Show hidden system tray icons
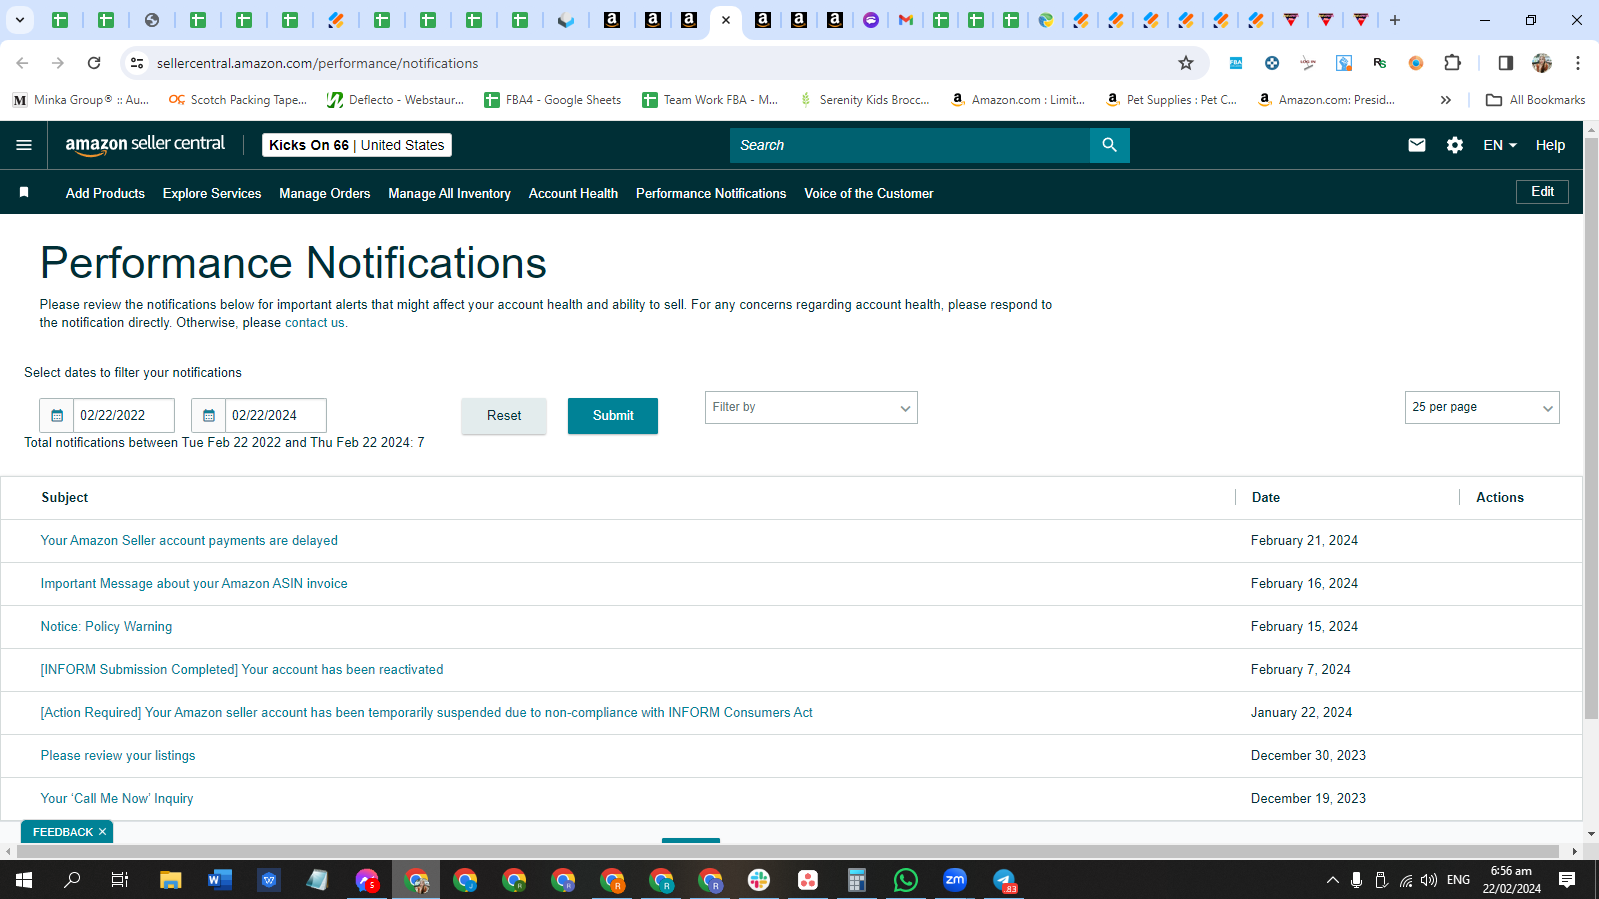The image size is (1599, 899). 1332,880
